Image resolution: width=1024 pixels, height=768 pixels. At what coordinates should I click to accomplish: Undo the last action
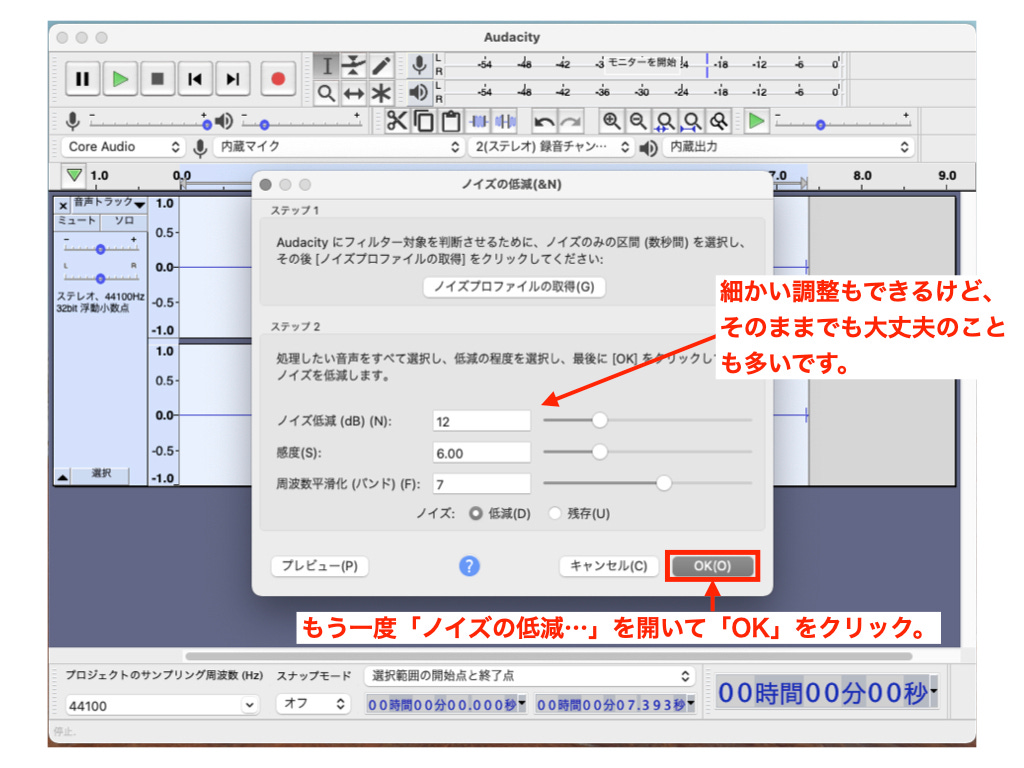pyautogui.click(x=543, y=121)
